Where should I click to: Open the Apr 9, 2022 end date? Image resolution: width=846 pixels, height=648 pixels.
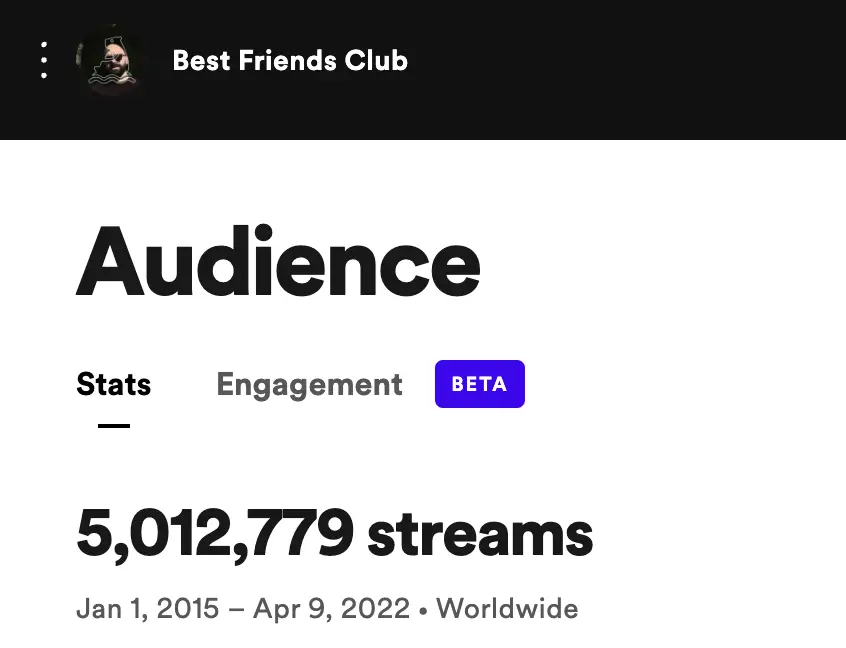click(x=331, y=609)
